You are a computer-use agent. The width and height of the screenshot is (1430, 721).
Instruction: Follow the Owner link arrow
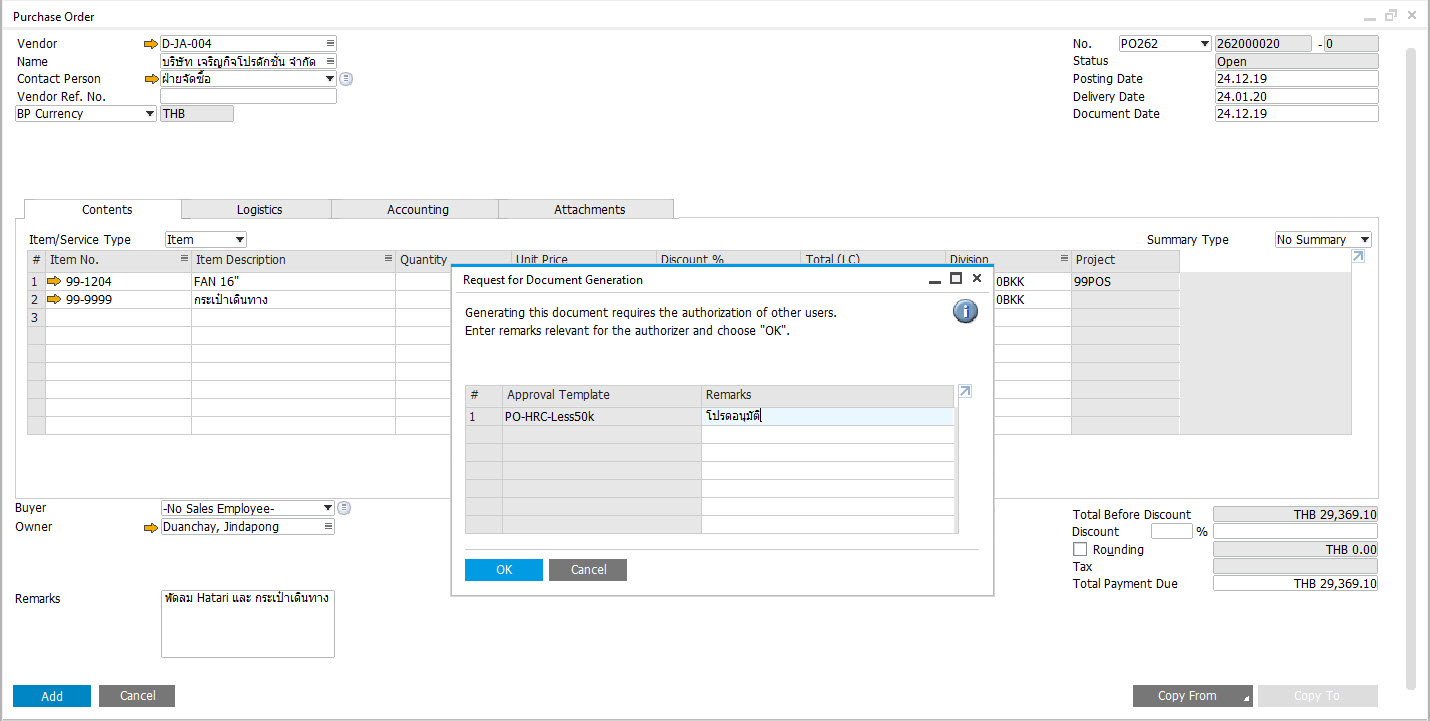tap(151, 527)
